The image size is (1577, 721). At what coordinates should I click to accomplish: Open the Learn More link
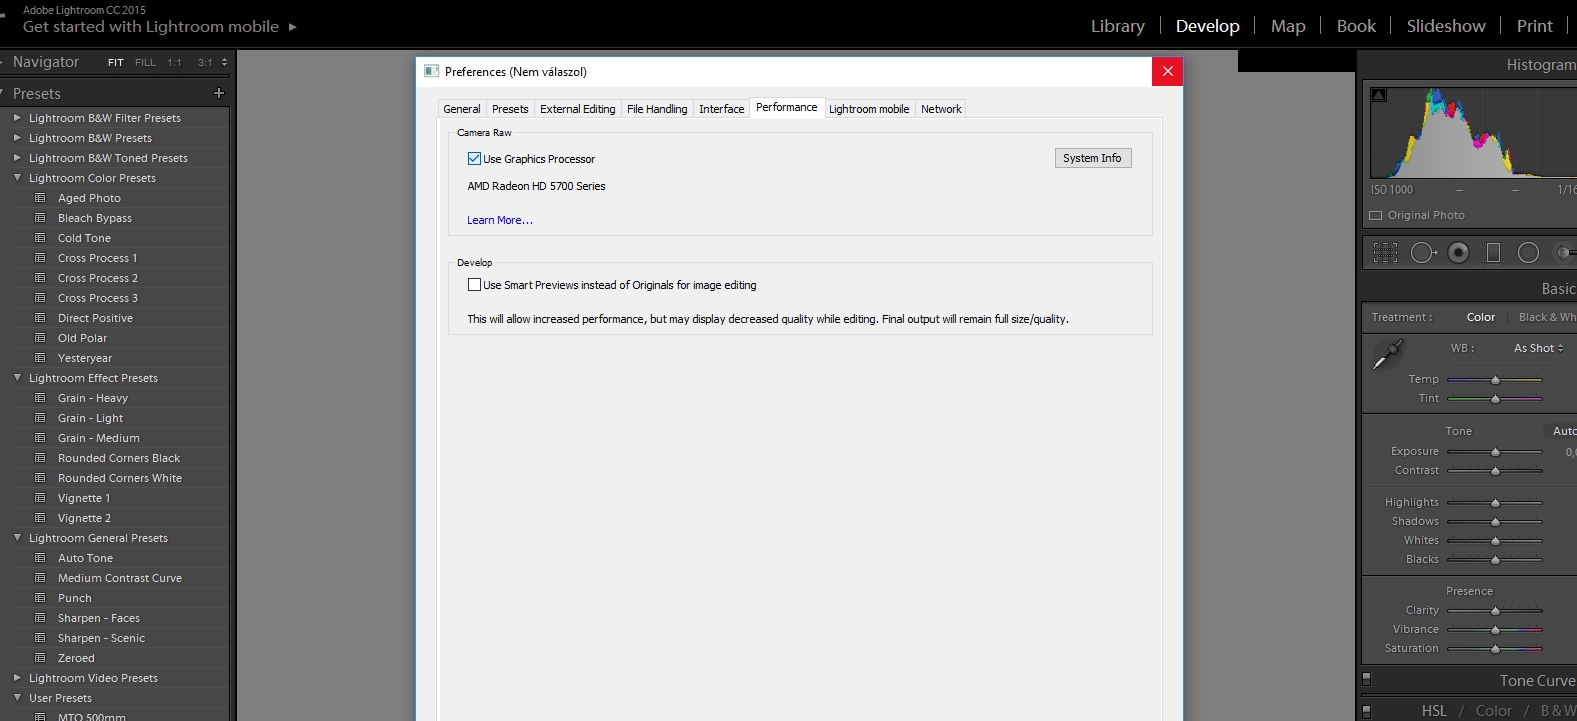click(x=500, y=220)
